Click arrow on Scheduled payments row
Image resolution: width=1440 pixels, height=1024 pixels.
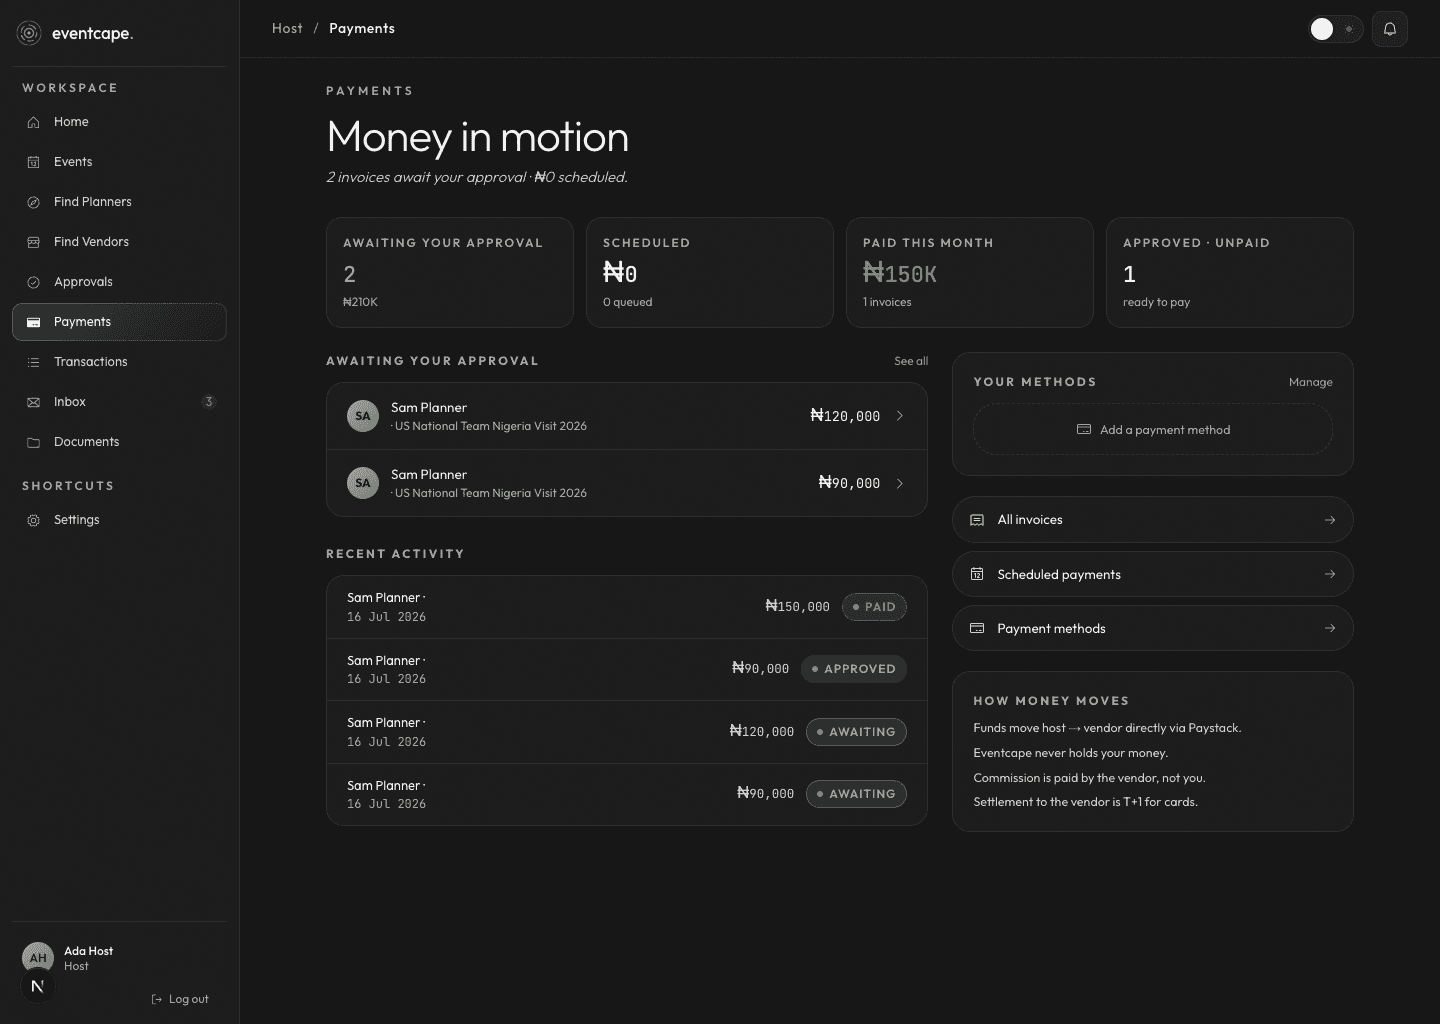tap(1330, 574)
